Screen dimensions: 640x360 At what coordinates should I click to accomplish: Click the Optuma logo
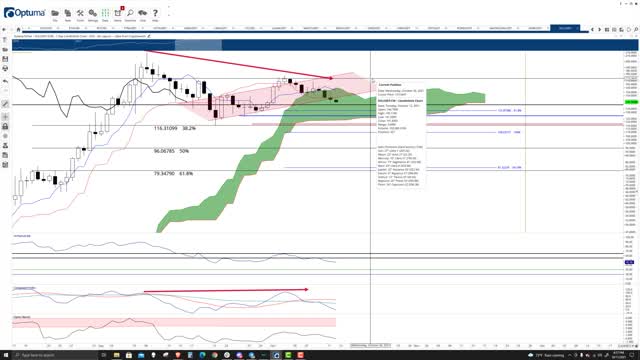[24, 13]
